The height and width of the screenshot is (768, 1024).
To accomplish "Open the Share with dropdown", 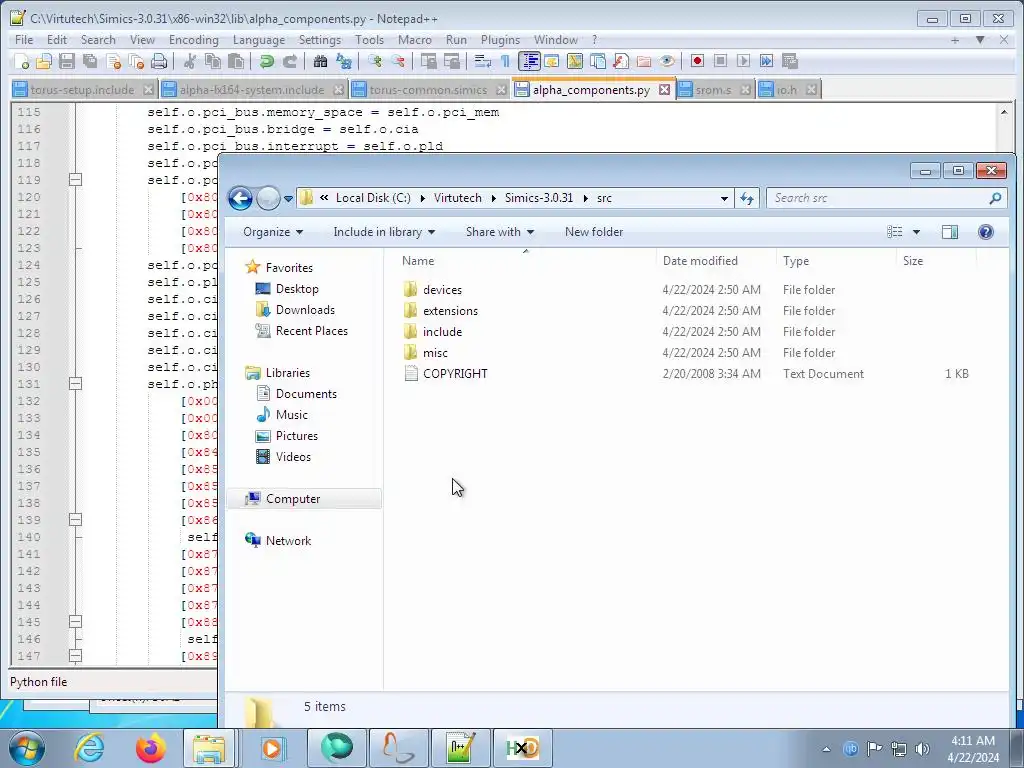I will point(500,232).
